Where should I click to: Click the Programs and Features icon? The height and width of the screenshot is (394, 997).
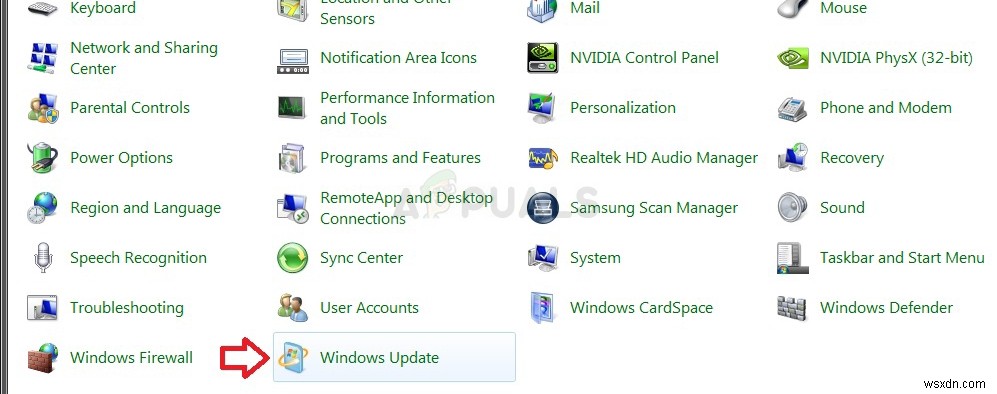pos(293,158)
